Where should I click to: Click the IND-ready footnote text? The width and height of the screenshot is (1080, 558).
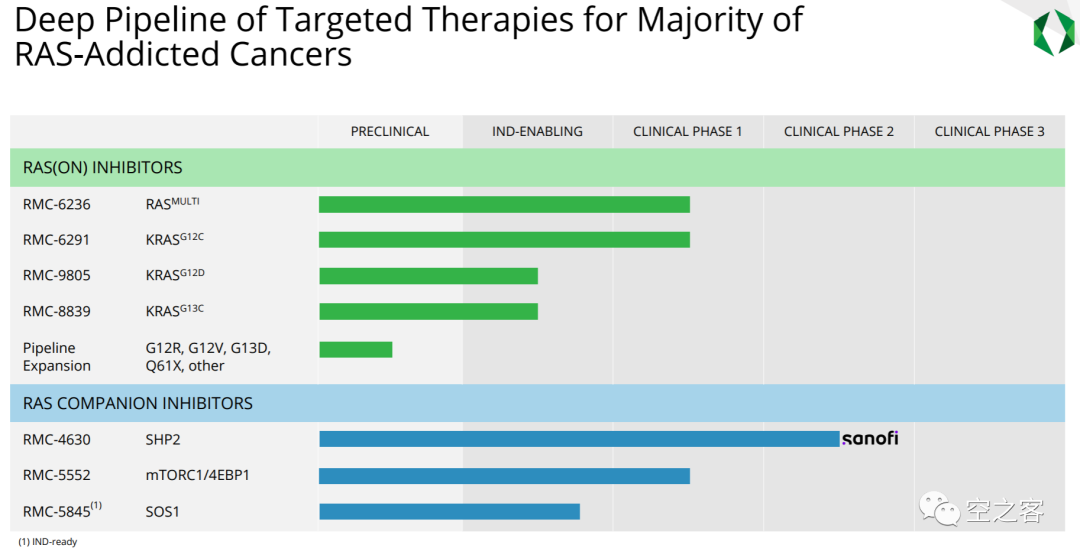47,542
